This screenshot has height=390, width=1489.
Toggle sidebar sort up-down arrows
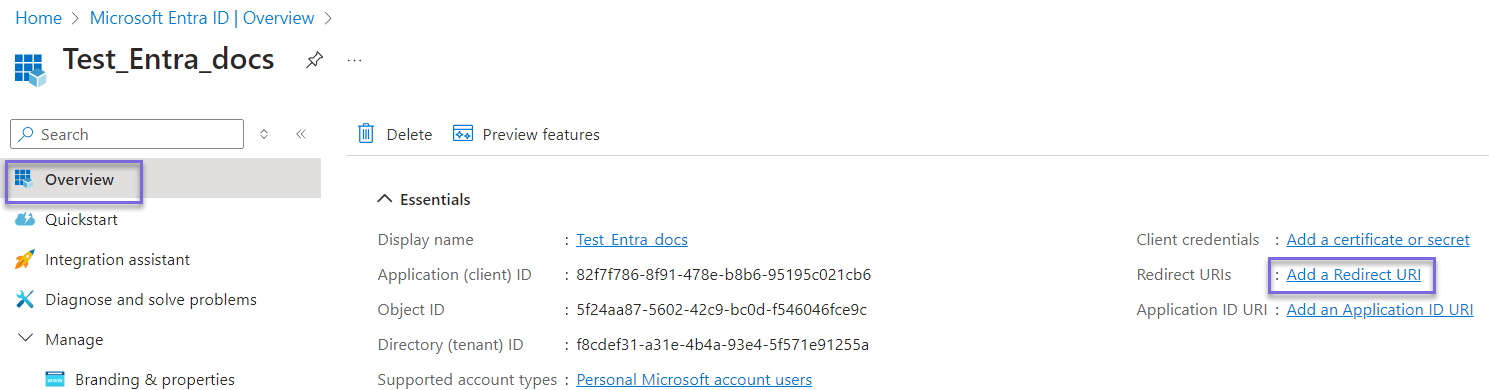pyautogui.click(x=264, y=134)
